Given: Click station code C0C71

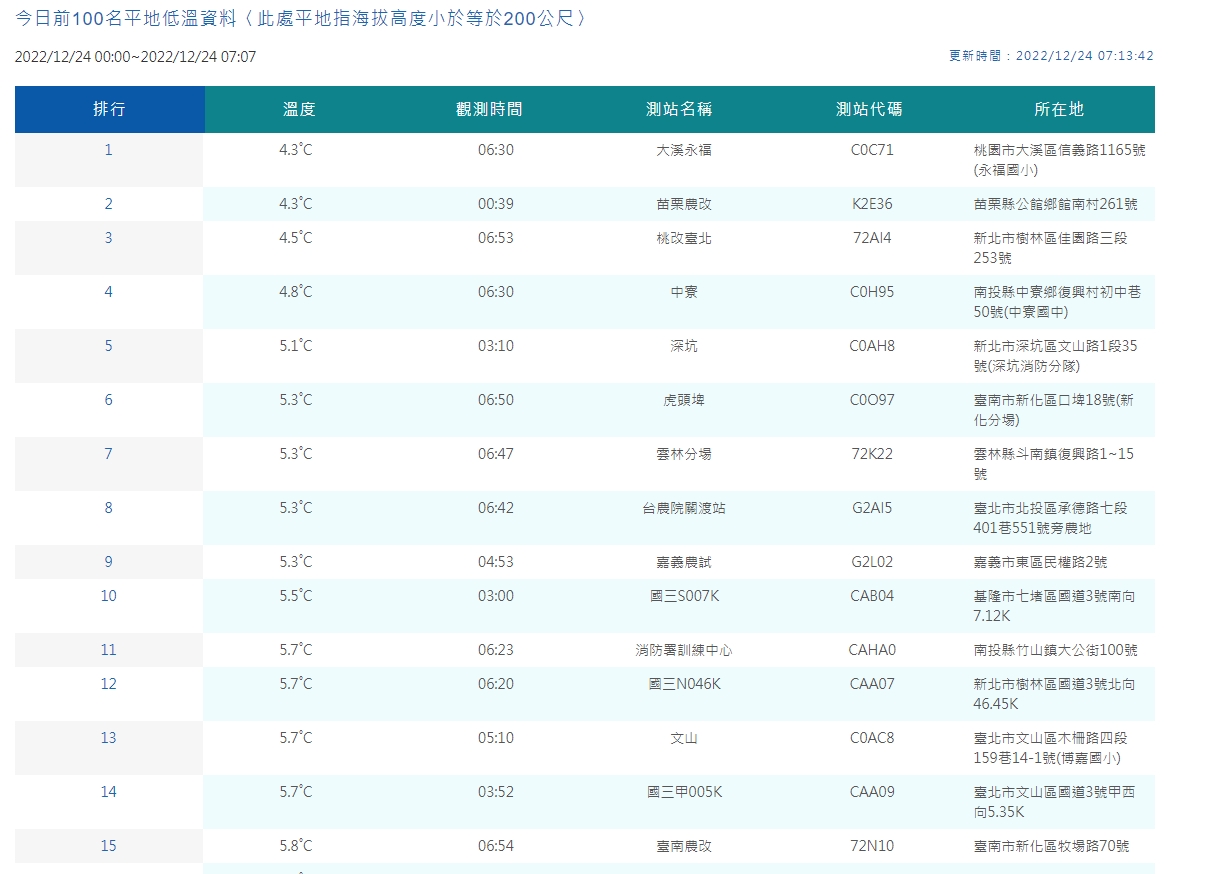Looking at the screenshot, I should [x=872, y=150].
